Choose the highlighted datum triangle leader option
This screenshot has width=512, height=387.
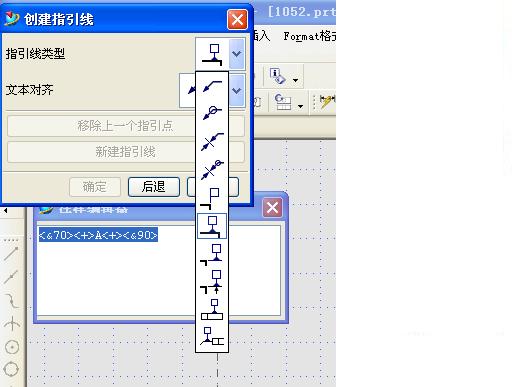212,226
